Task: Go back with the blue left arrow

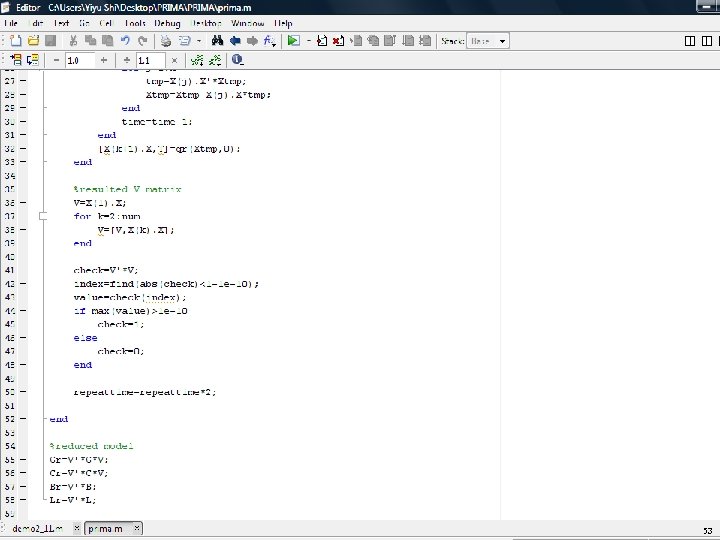Action: coord(235,41)
